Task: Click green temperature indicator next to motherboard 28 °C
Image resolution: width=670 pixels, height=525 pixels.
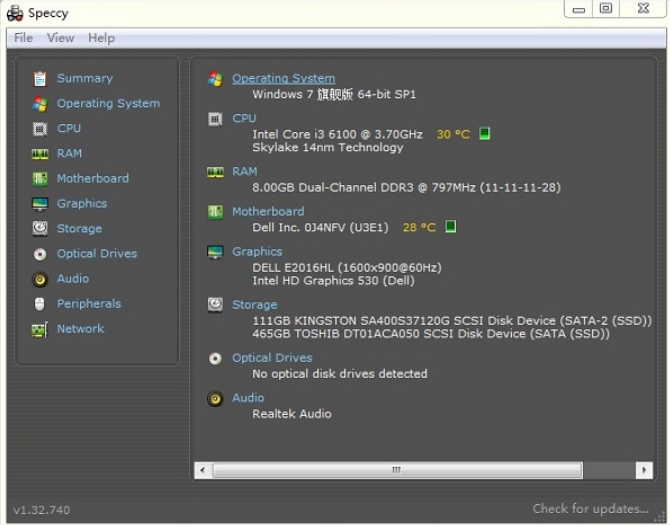Action: 450,226
